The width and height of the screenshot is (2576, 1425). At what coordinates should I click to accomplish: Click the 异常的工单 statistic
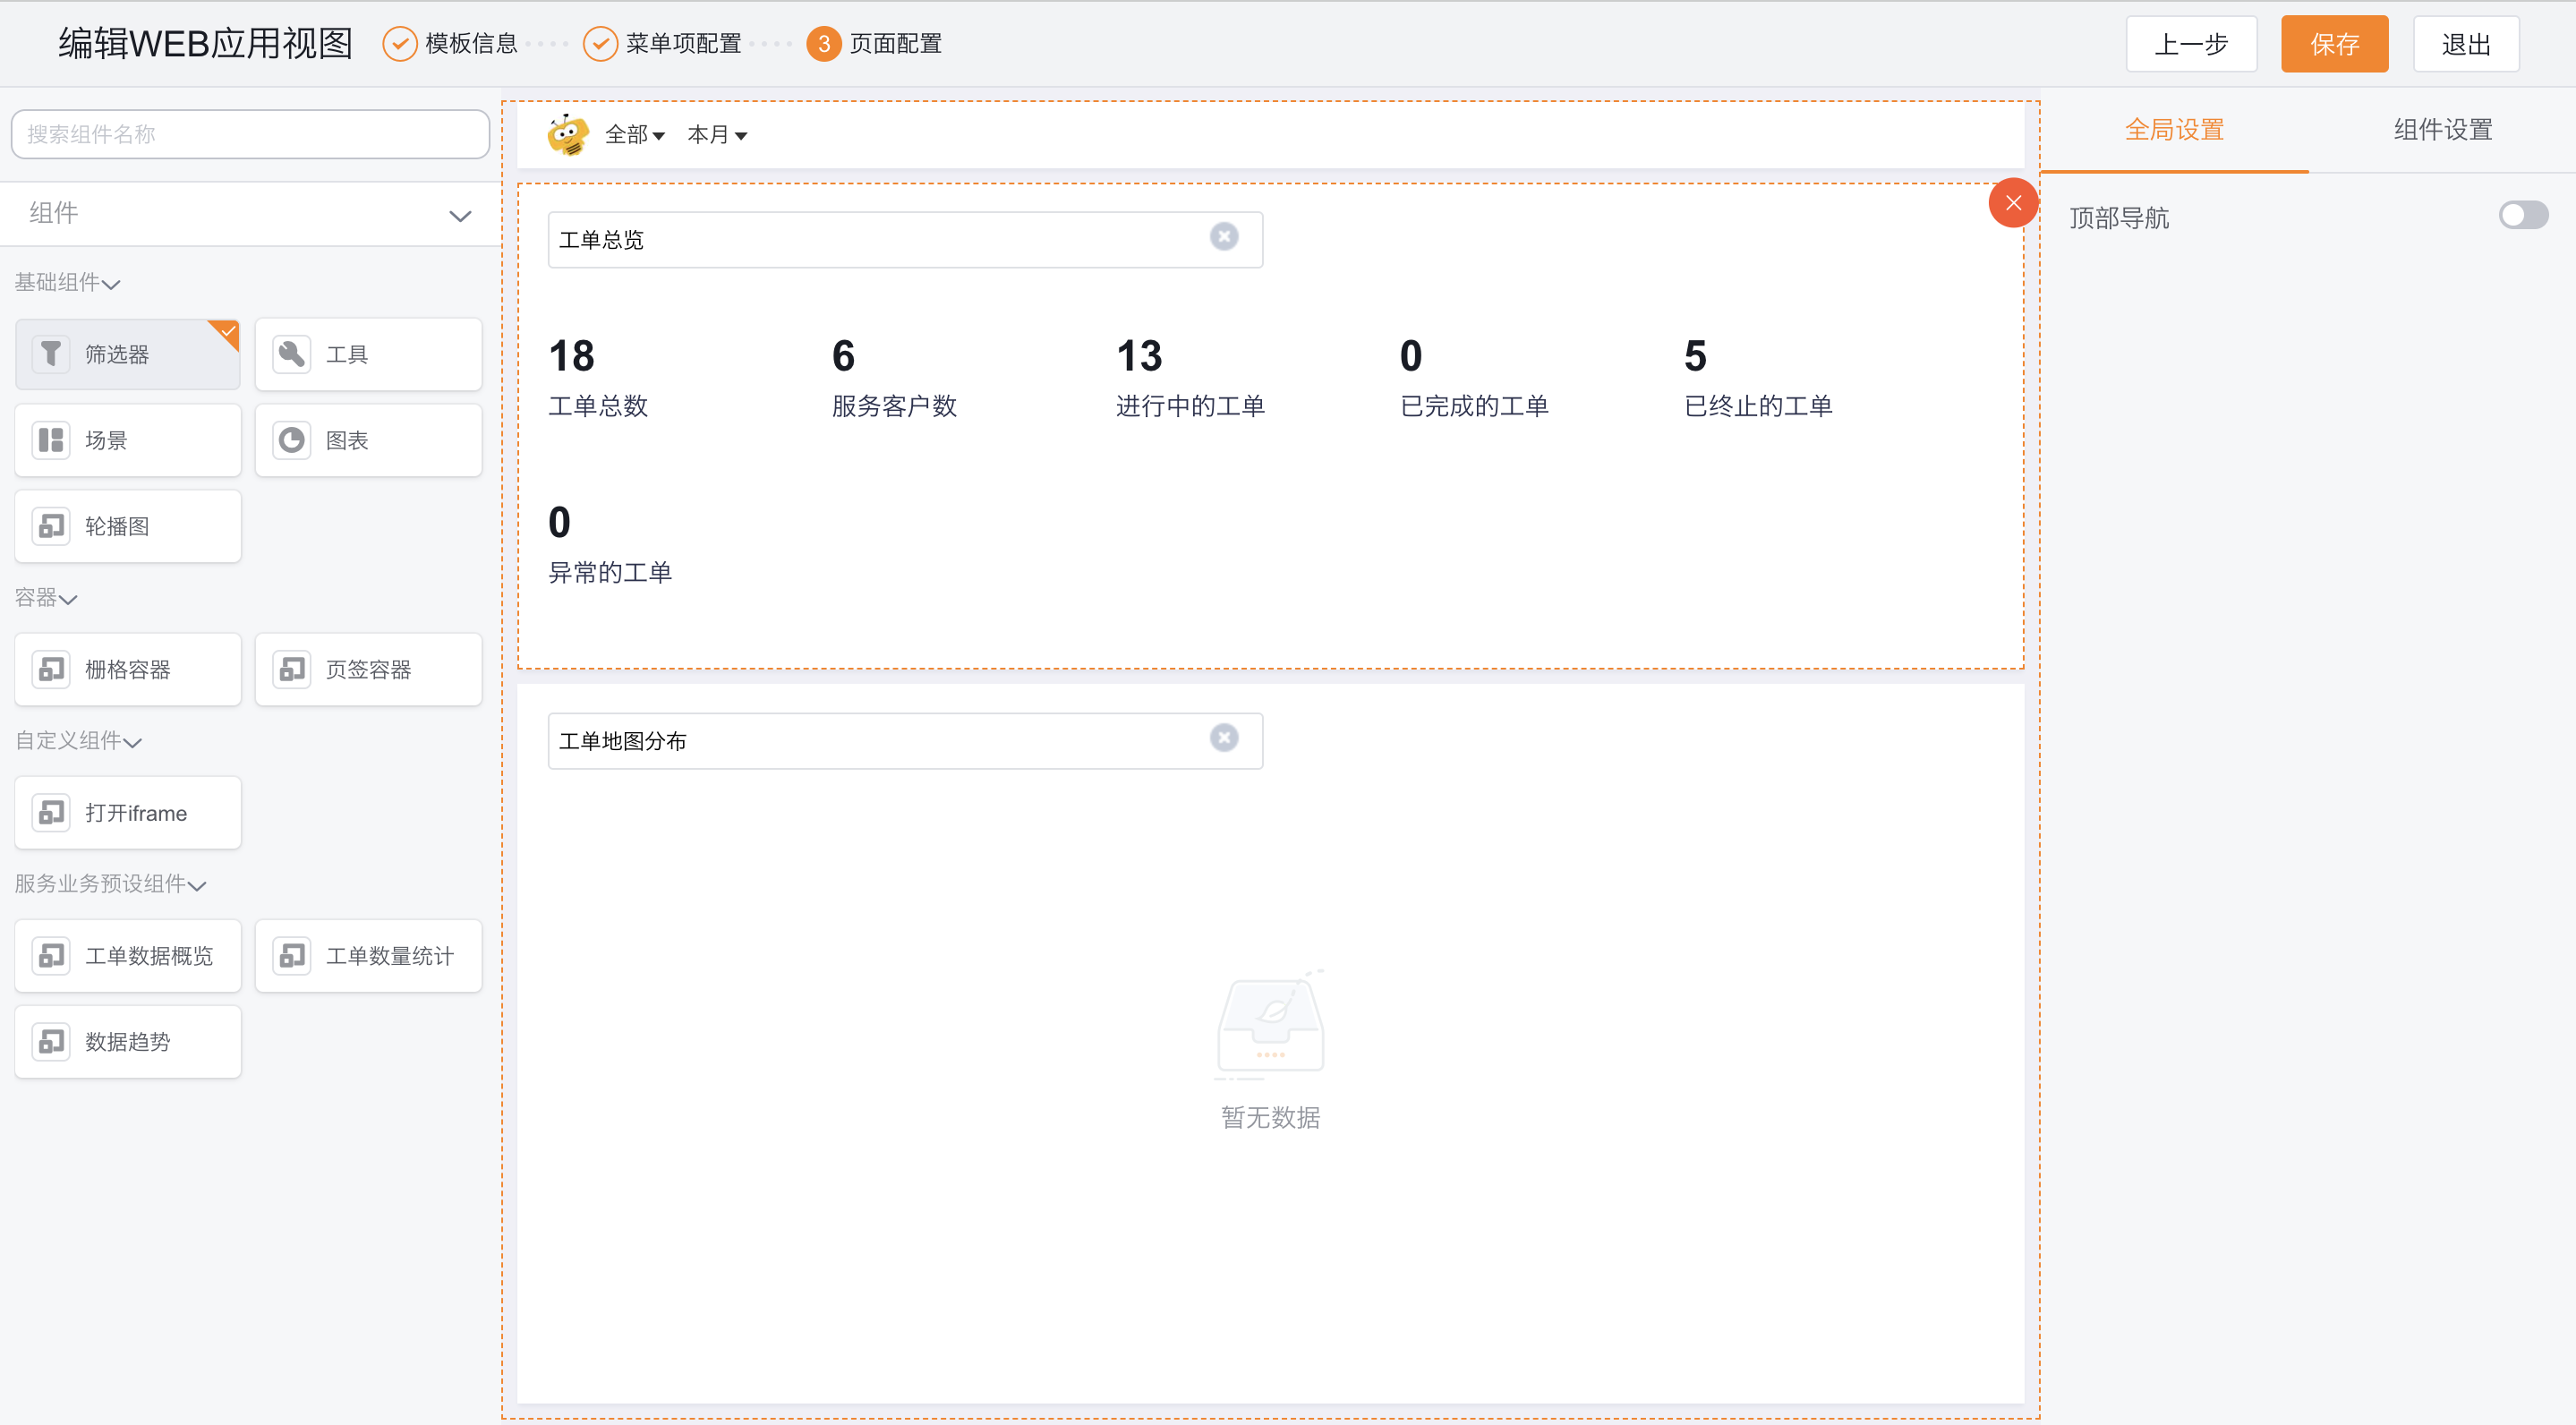[610, 544]
